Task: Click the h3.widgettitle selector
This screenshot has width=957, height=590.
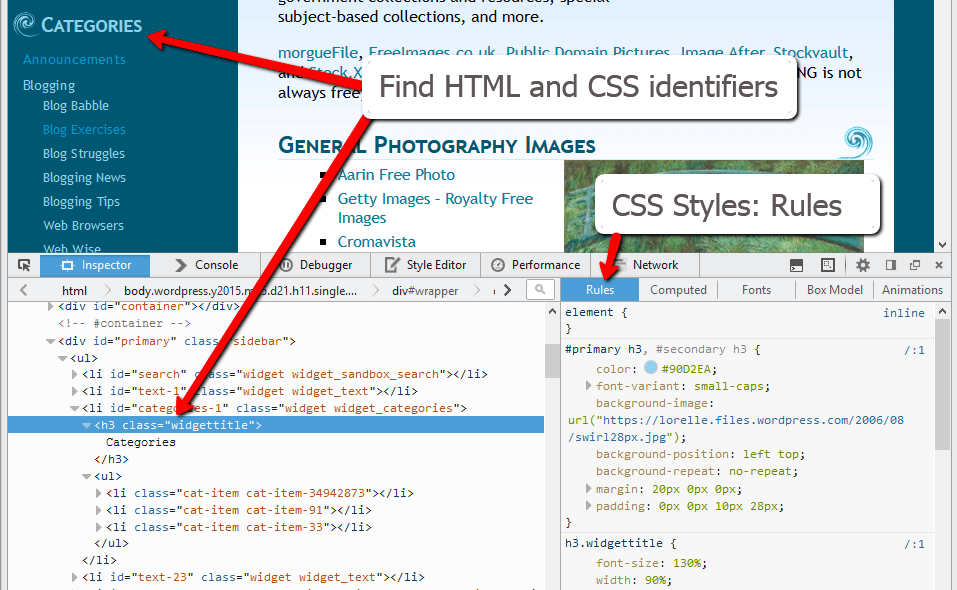Action: 613,543
